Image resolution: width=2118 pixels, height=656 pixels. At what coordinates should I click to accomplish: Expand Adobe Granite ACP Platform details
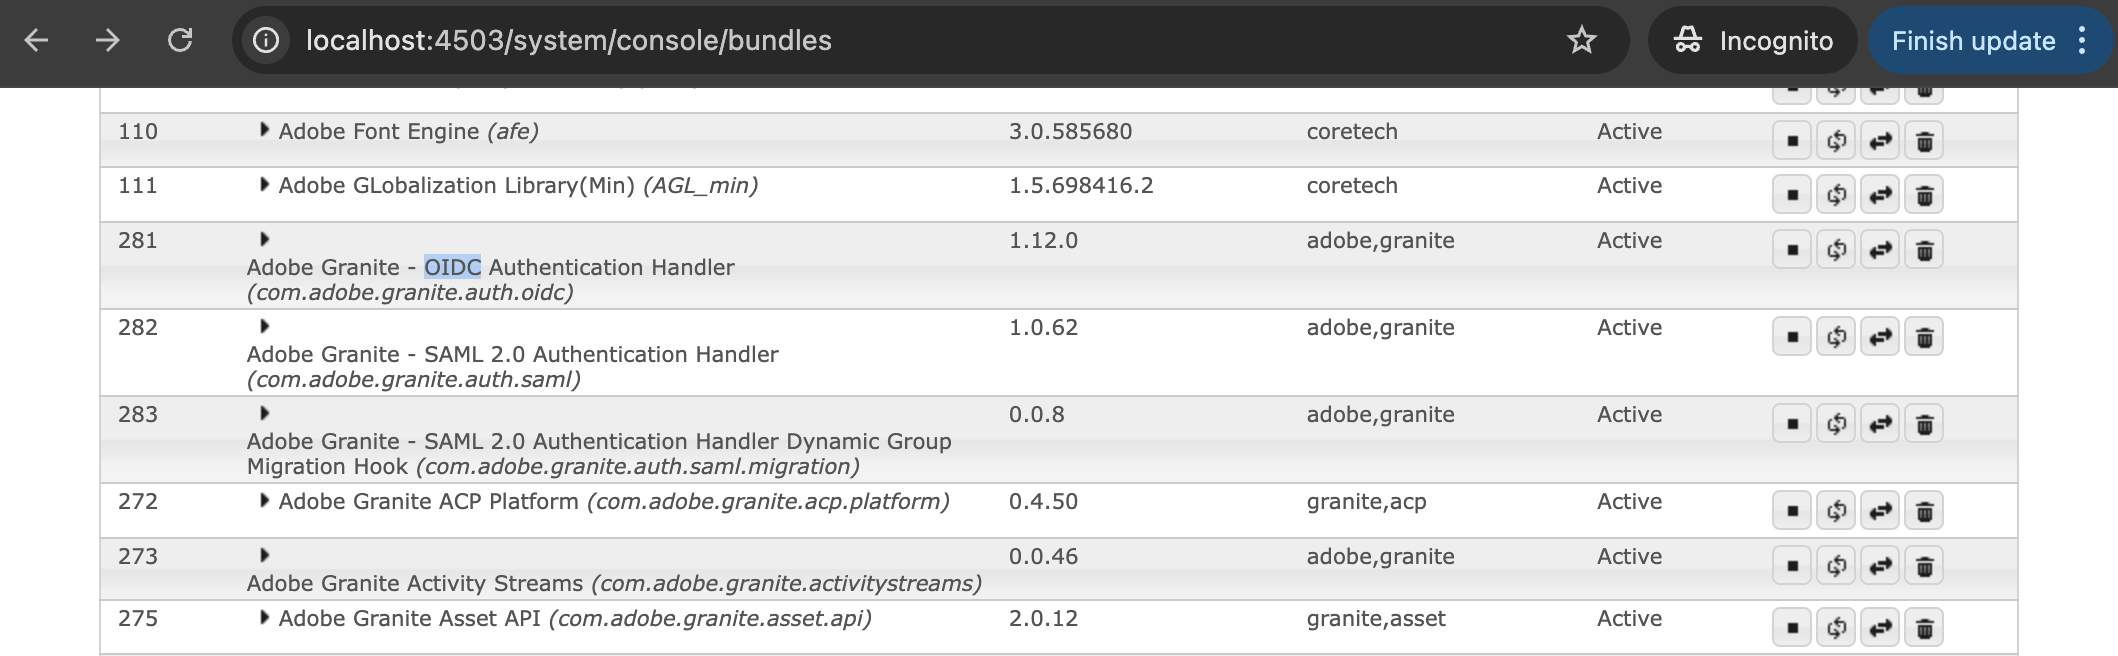pos(264,500)
